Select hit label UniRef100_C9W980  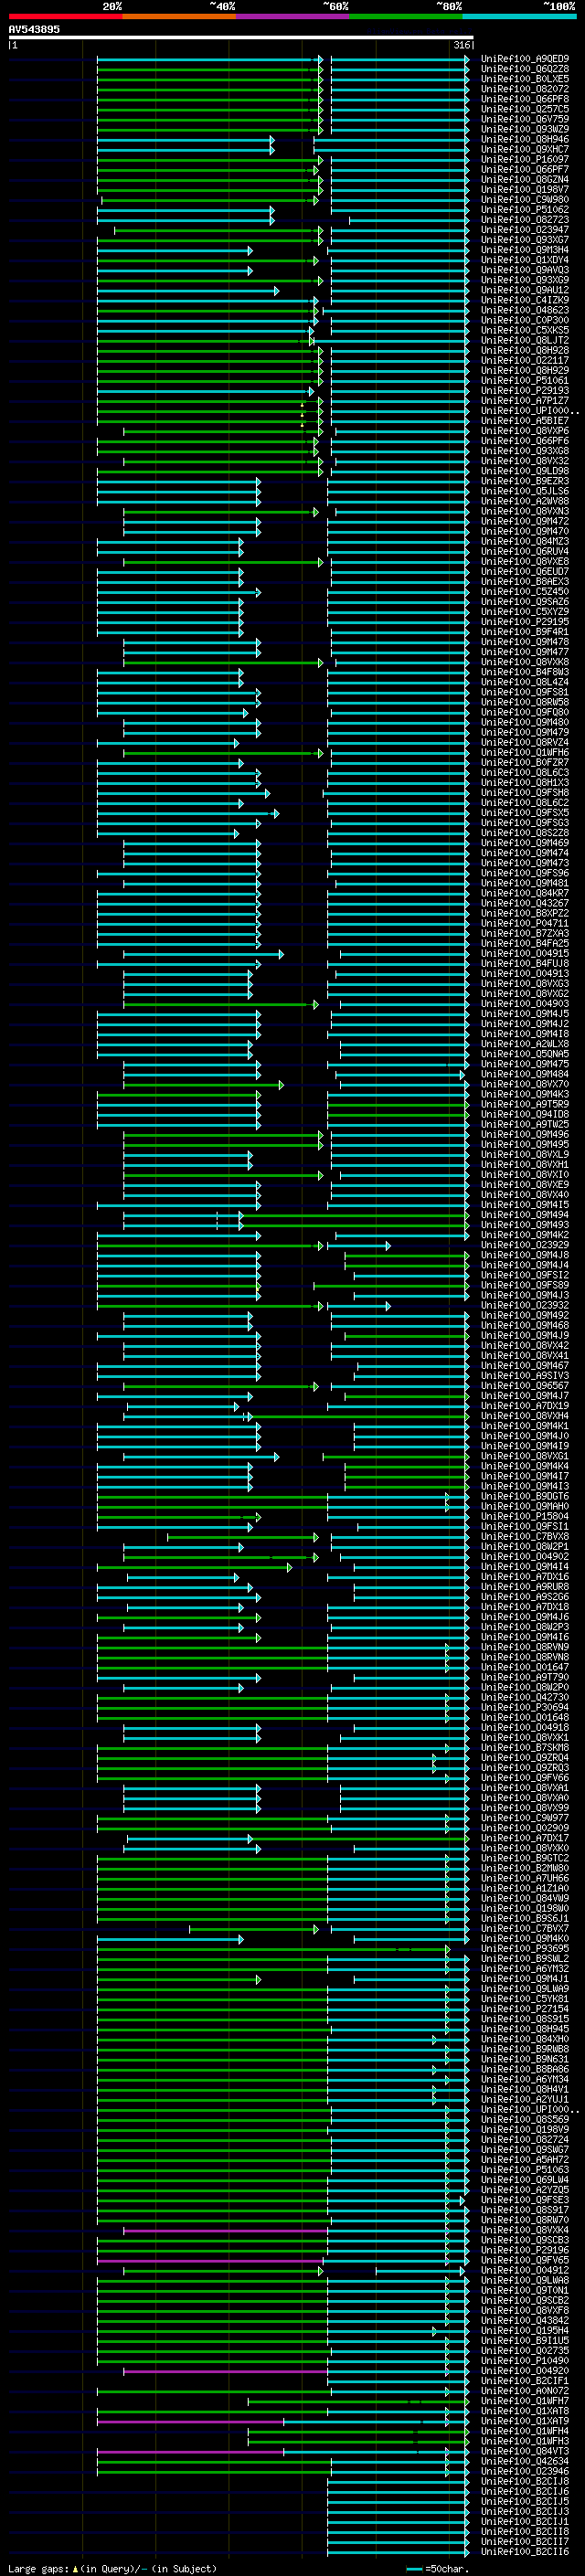click(x=525, y=200)
